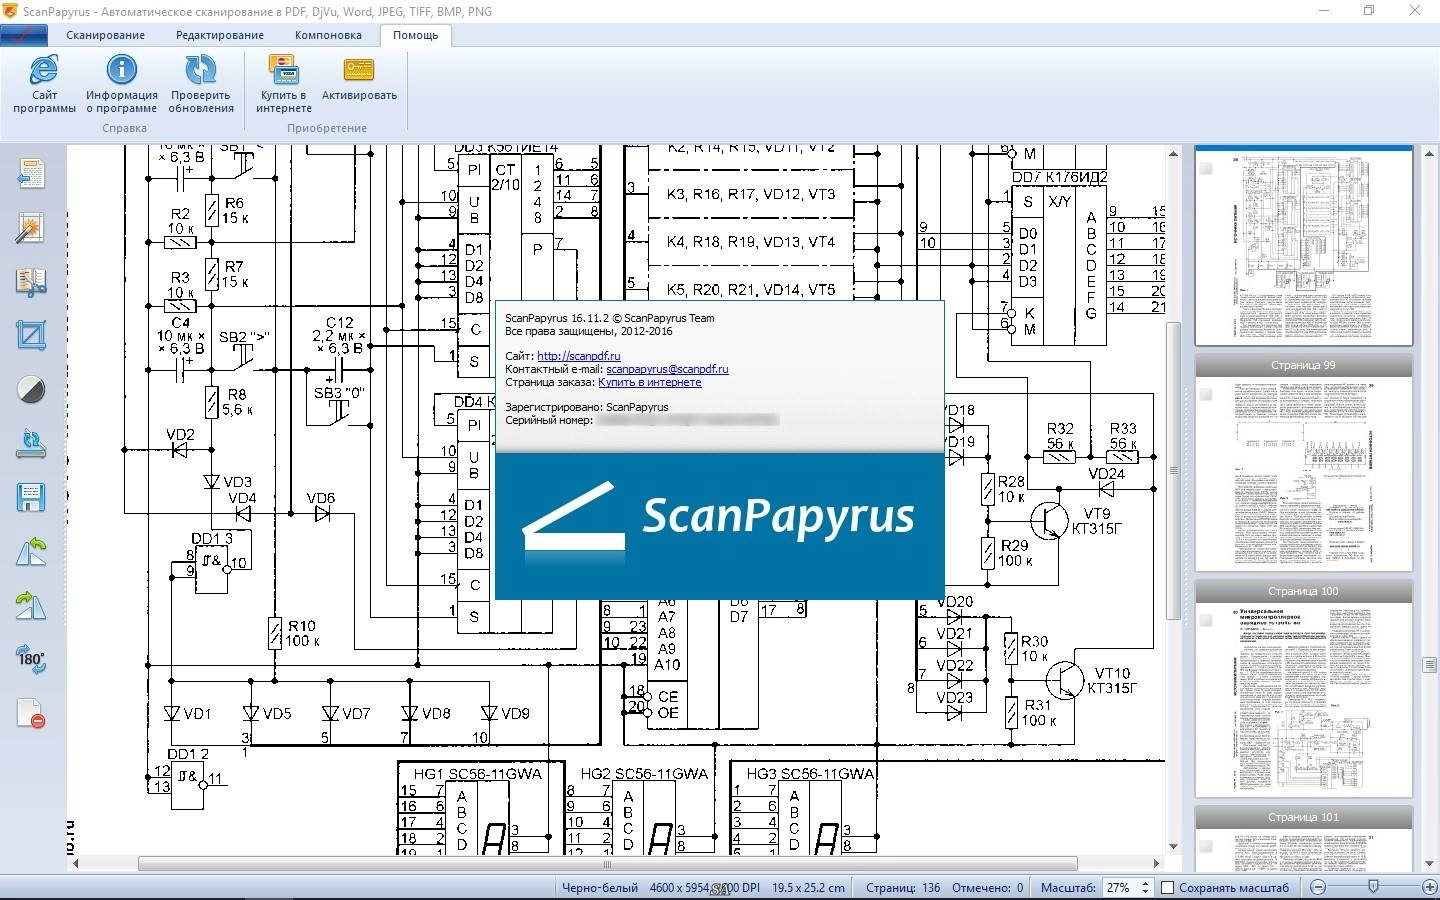Viewport: 1440px width, 900px height.
Task: Click the zoom in plus button
Action: point(1428,887)
